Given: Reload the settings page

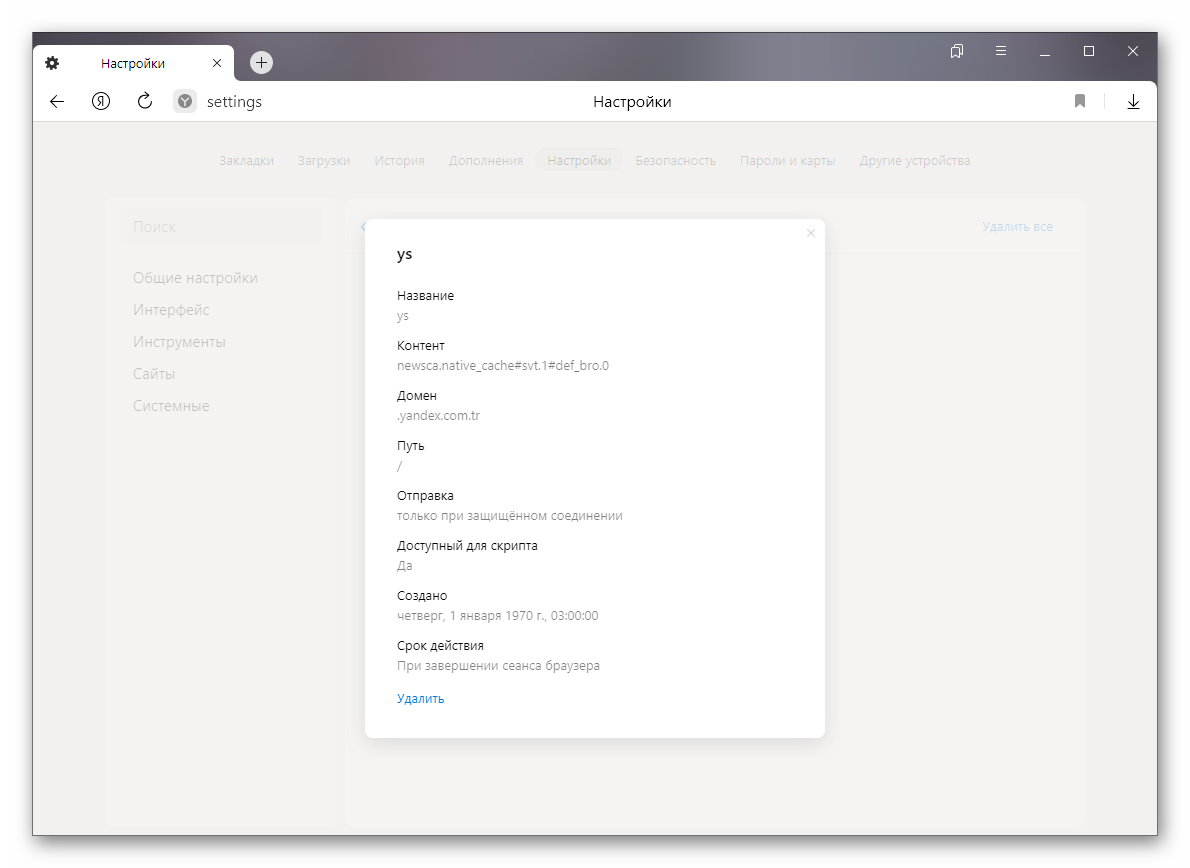Looking at the screenshot, I should (x=144, y=101).
